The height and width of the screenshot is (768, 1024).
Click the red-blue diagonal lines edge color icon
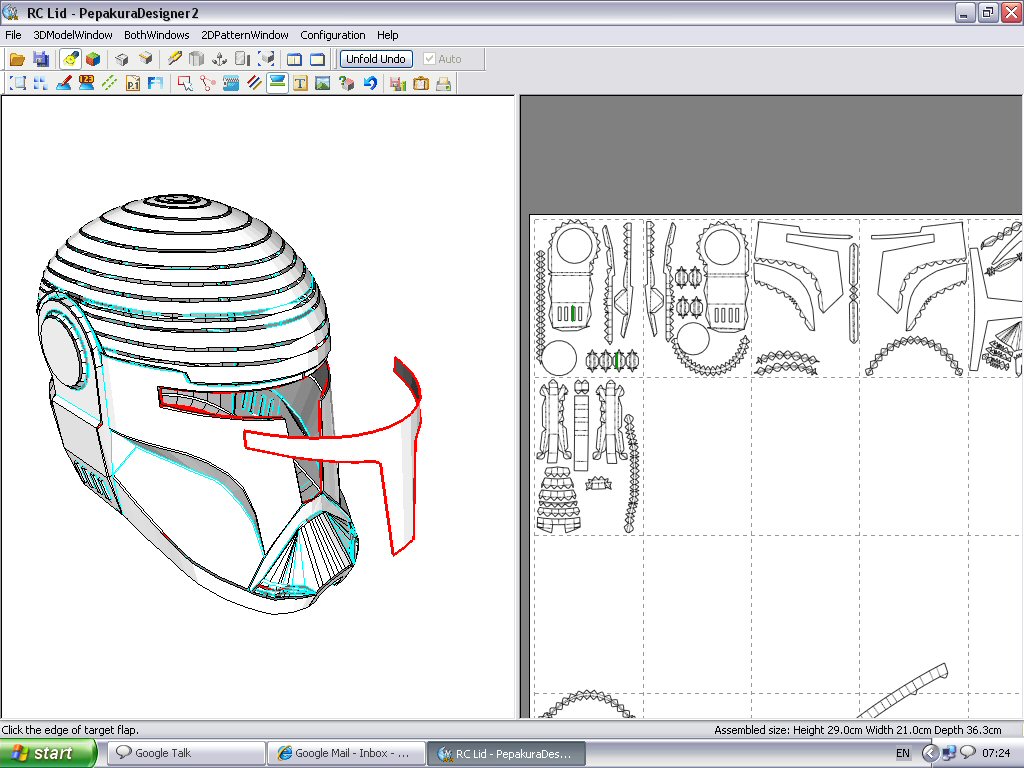pos(254,84)
